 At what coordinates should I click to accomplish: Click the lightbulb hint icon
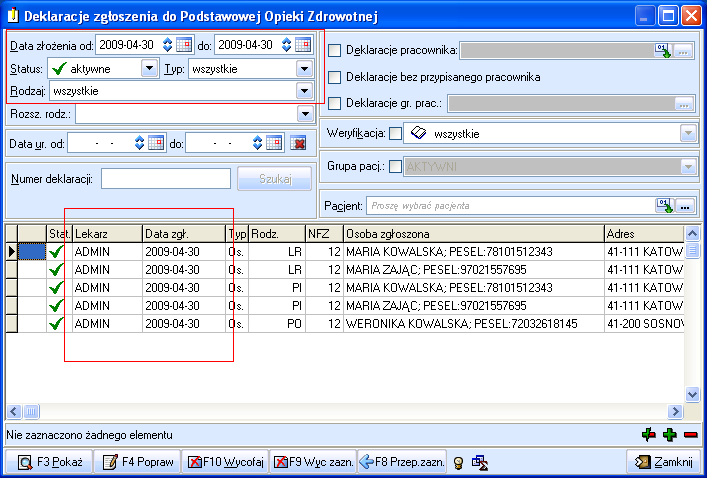click(459, 462)
